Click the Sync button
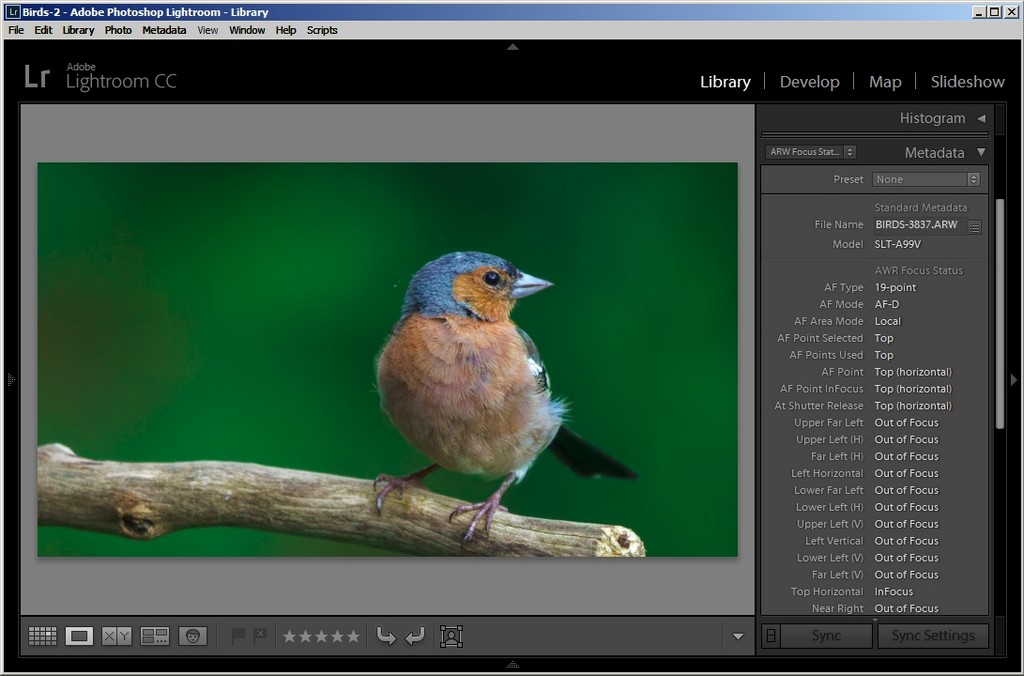This screenshot has height=676, width=1024. point(826,636)
